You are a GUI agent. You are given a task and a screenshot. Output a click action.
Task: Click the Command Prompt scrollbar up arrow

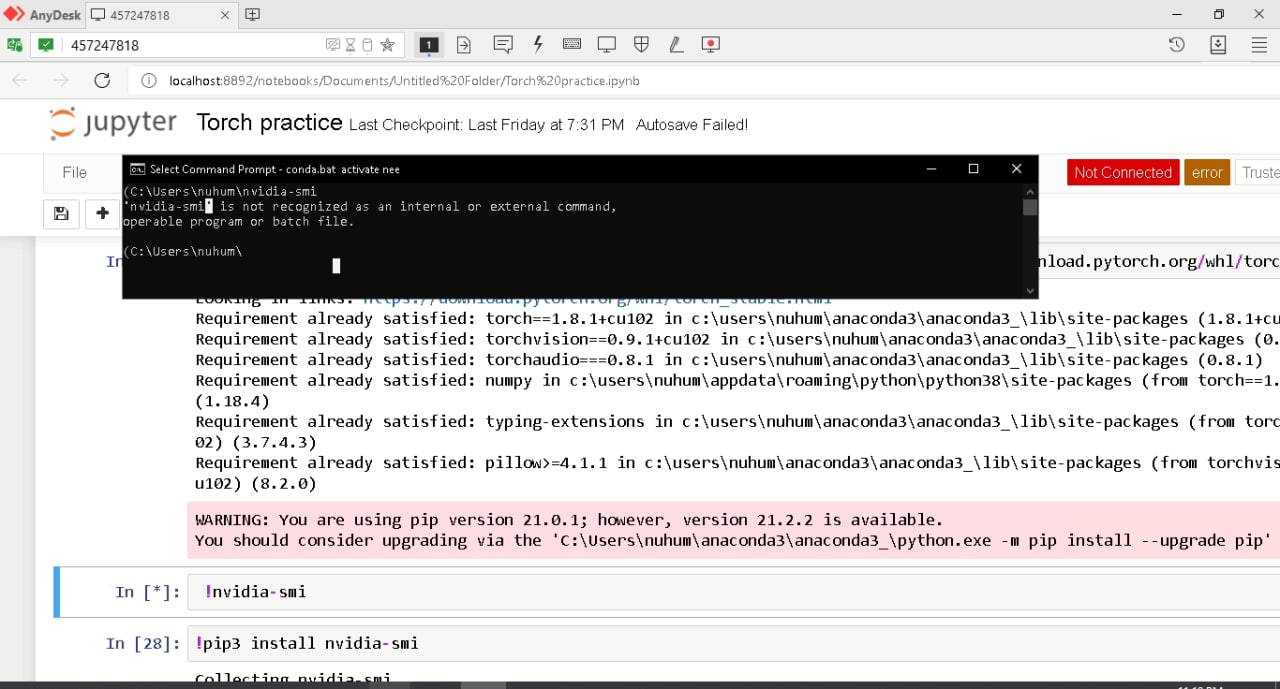[1030, 190]
